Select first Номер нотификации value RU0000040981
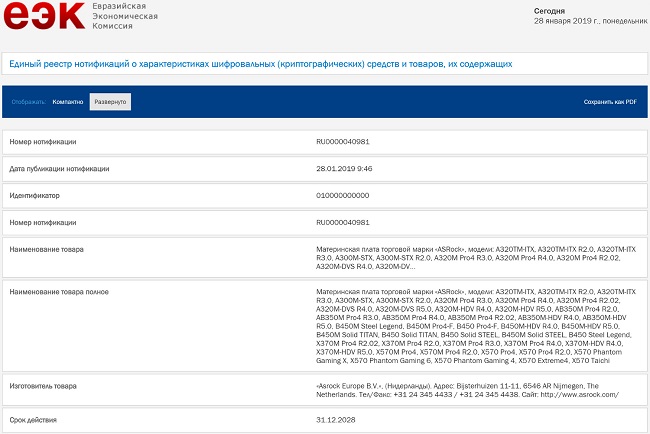The width and height of the screenshot is (650, 434). pos(343,142)
